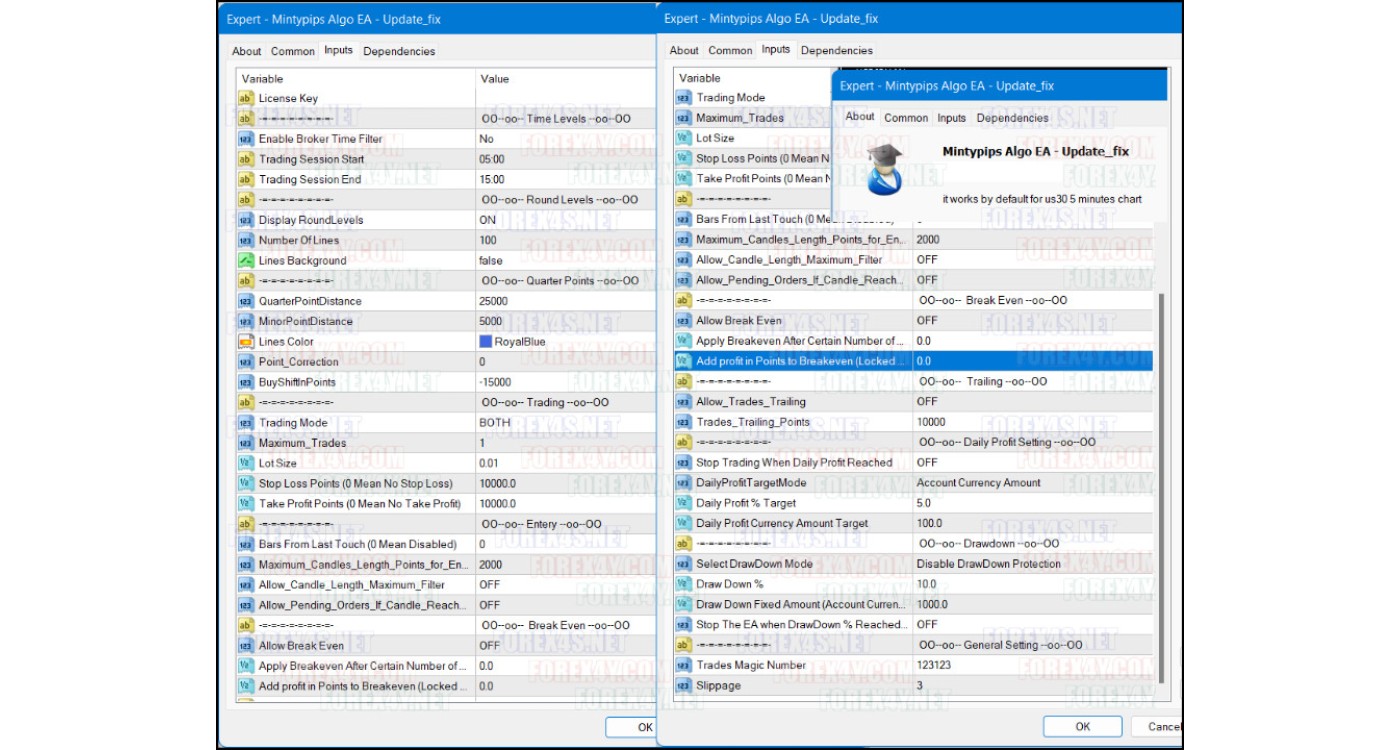The height and width of the screenshot is (750, 1400).
Task: Open the Select DrawDown Mode value dropdown
Action: 988,564
